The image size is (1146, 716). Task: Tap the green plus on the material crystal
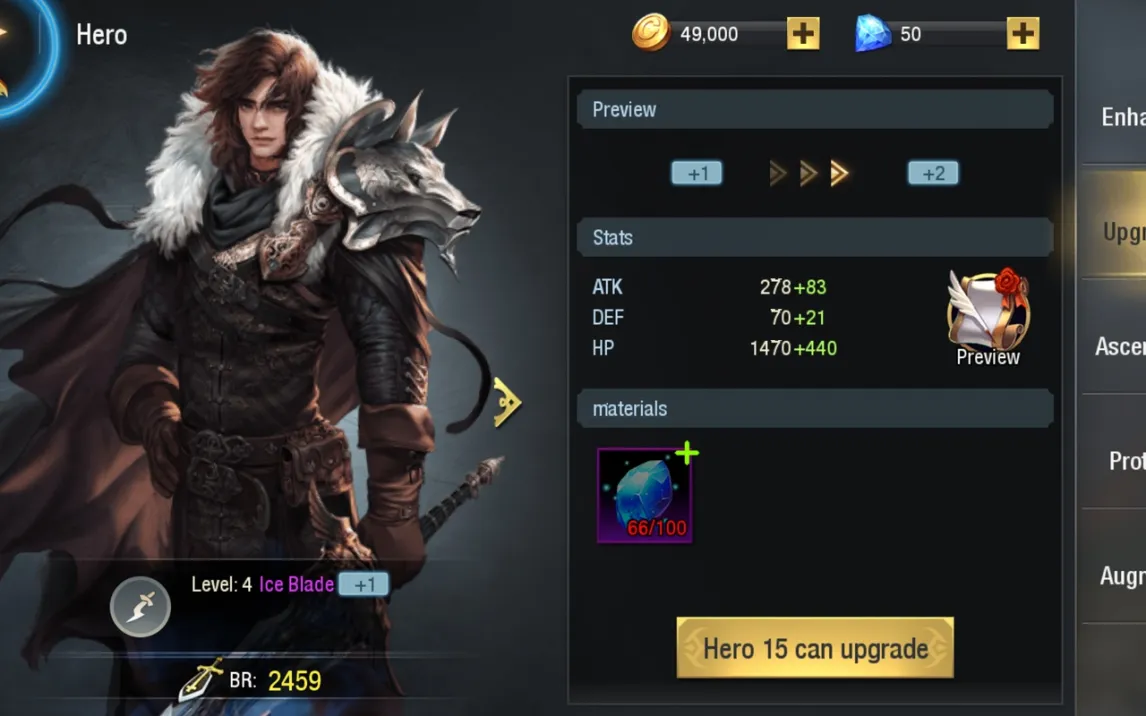point(686,454)
